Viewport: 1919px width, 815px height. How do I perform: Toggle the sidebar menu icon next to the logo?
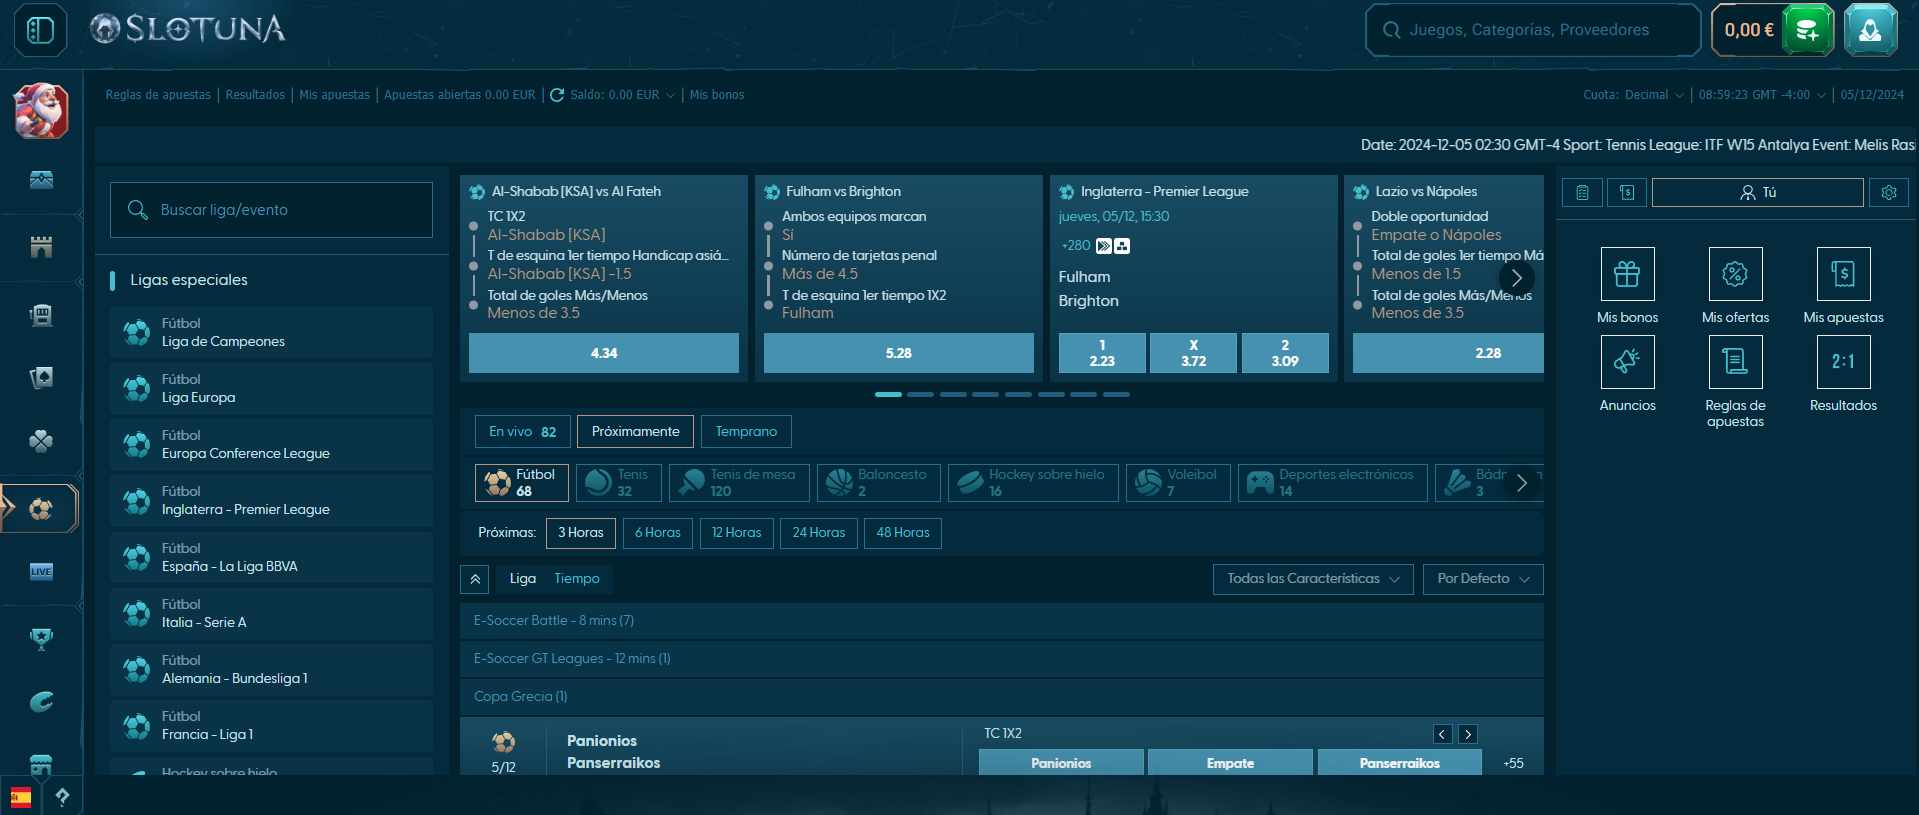pos(41,30)
